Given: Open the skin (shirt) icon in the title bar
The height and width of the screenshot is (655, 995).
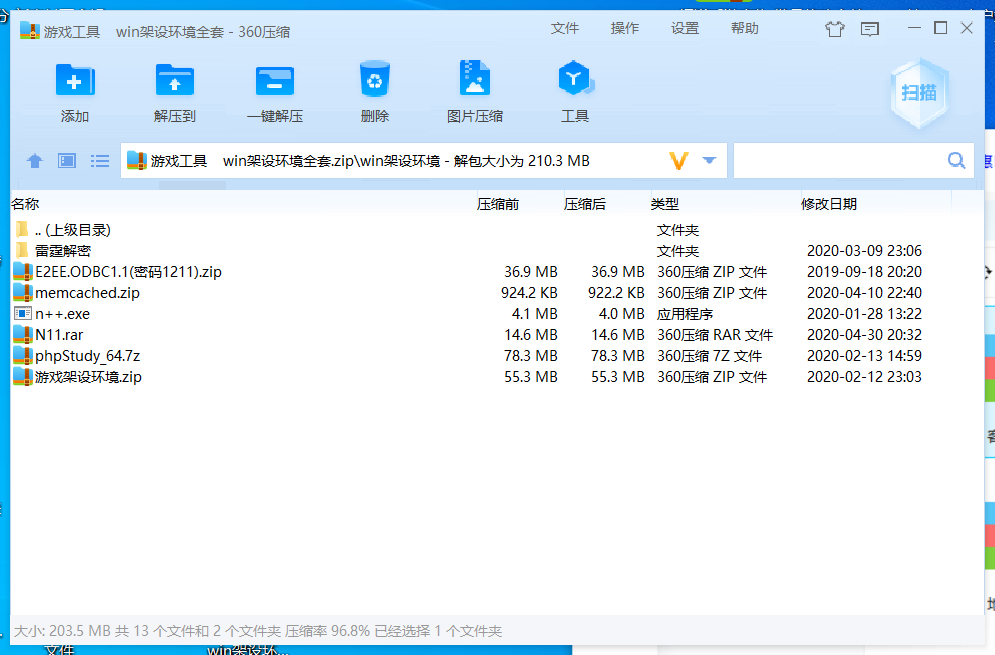Looking at the screenshot, I should (834, 29).
